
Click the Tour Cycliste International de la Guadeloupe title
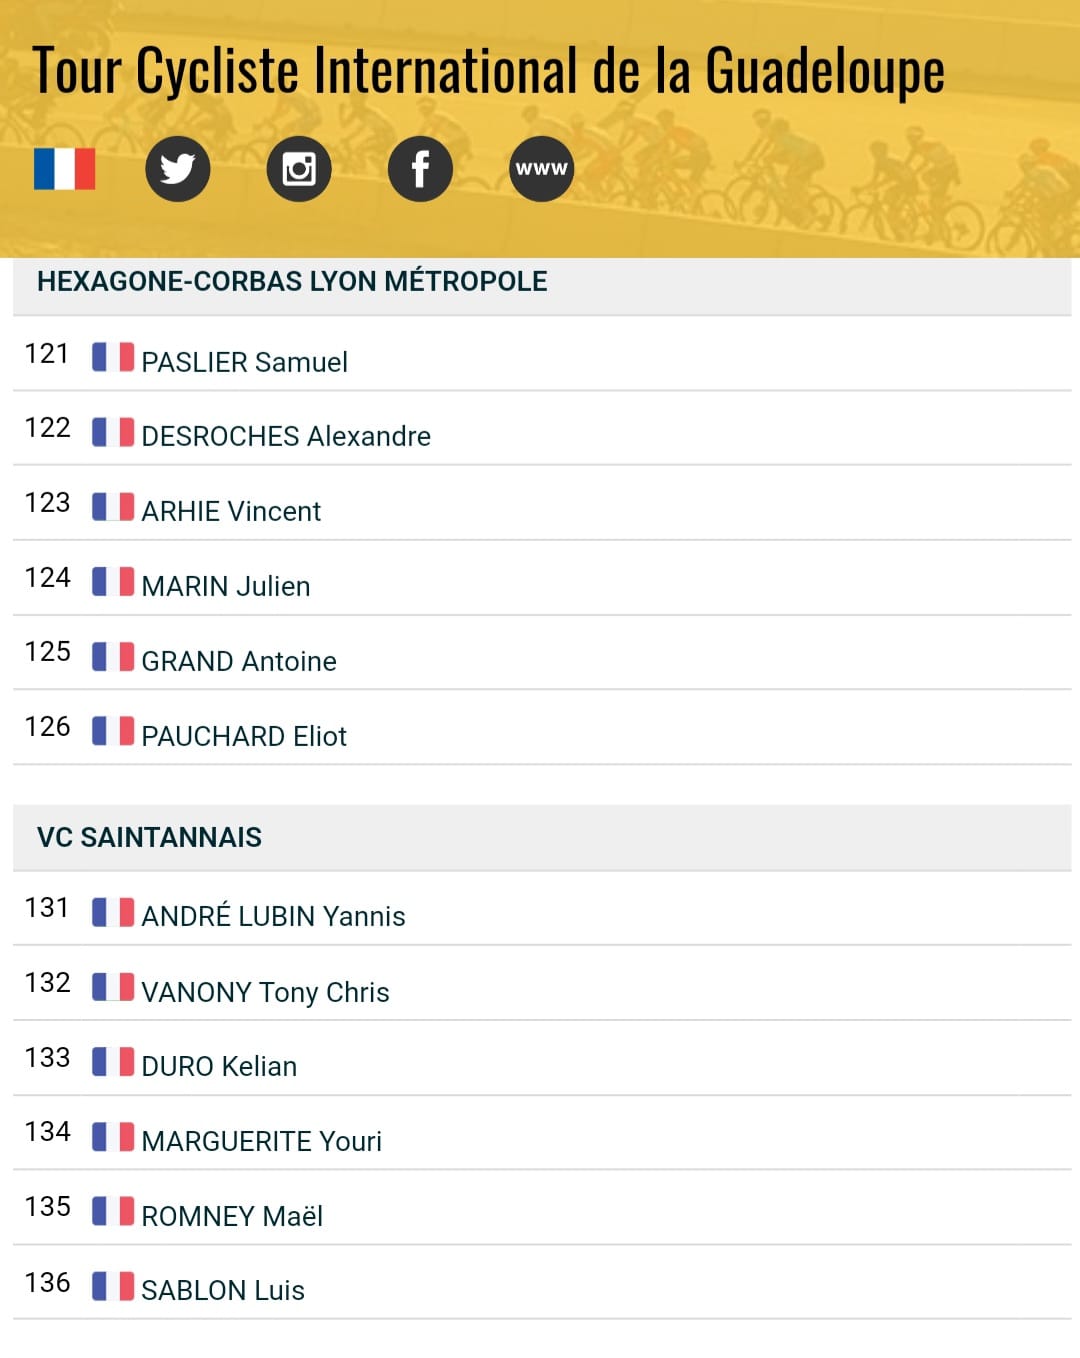click(x=488, y=71)
